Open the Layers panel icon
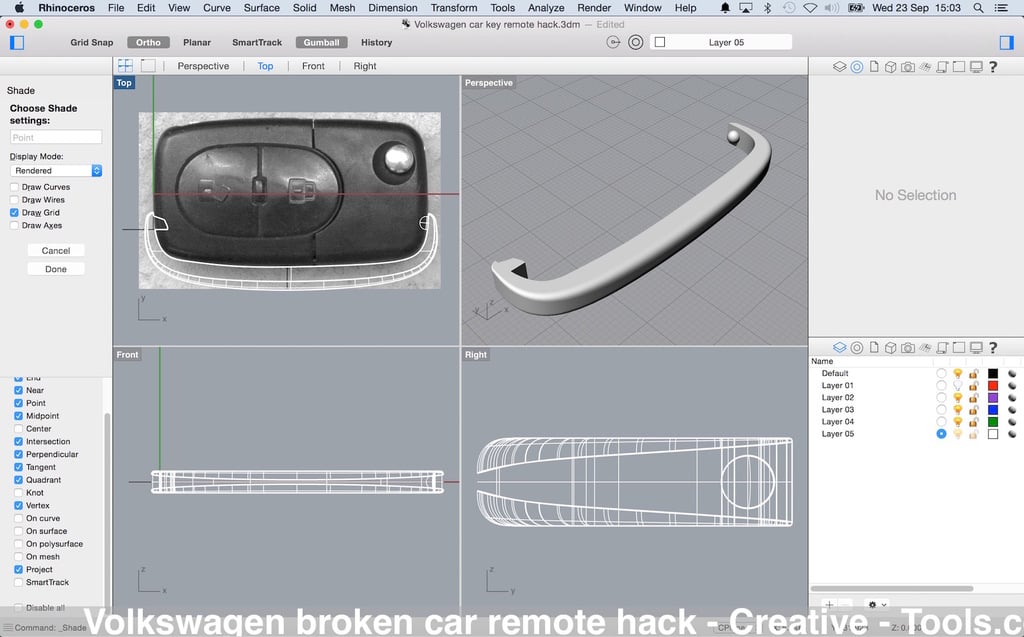 840,66
